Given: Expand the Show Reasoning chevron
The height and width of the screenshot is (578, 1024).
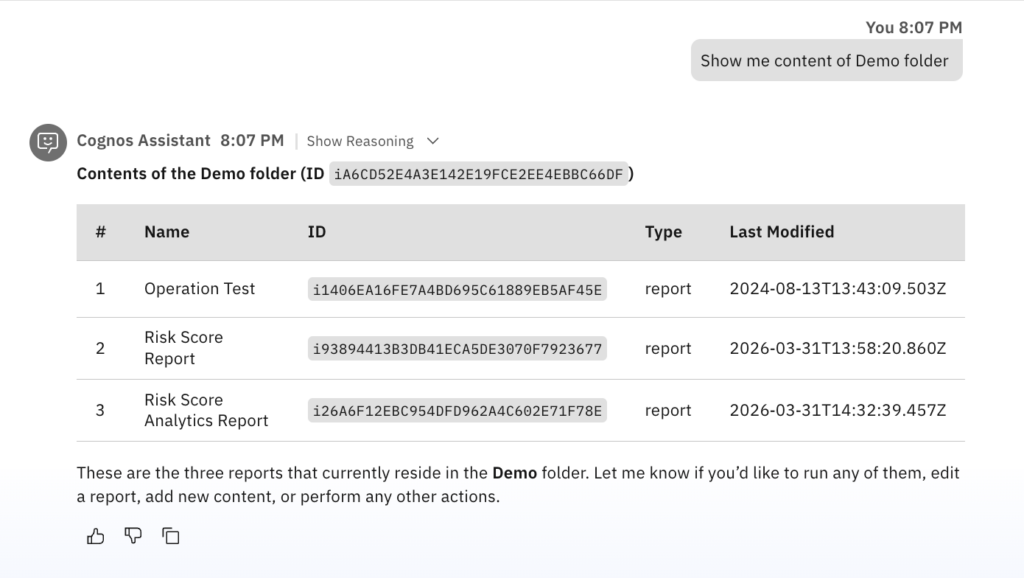Looking at the screenshot, I should (x=432, y=141).
